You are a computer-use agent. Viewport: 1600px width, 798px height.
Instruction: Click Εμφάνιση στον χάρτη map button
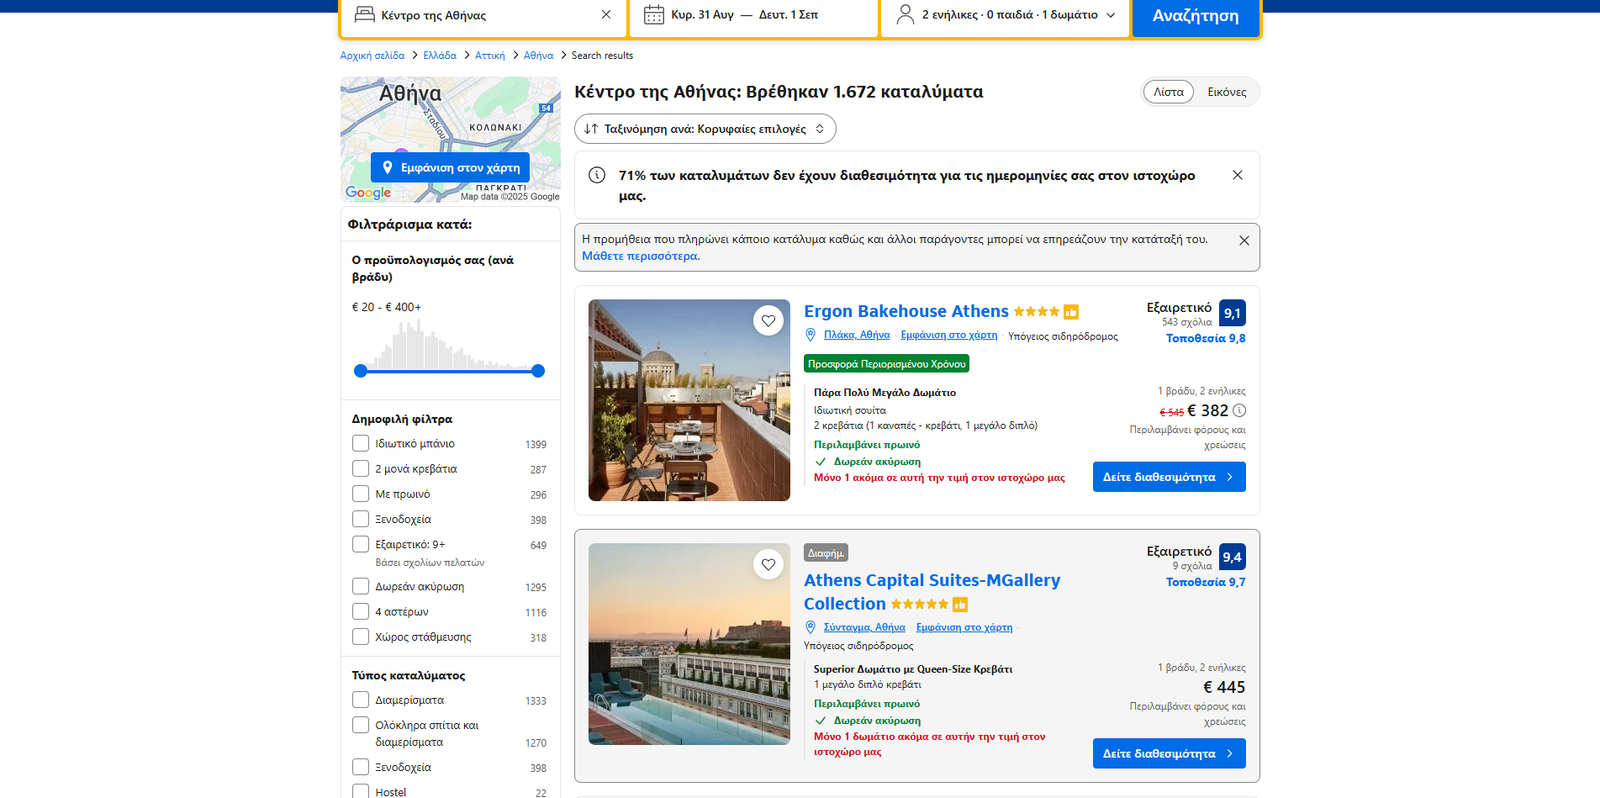pos(450,167)
